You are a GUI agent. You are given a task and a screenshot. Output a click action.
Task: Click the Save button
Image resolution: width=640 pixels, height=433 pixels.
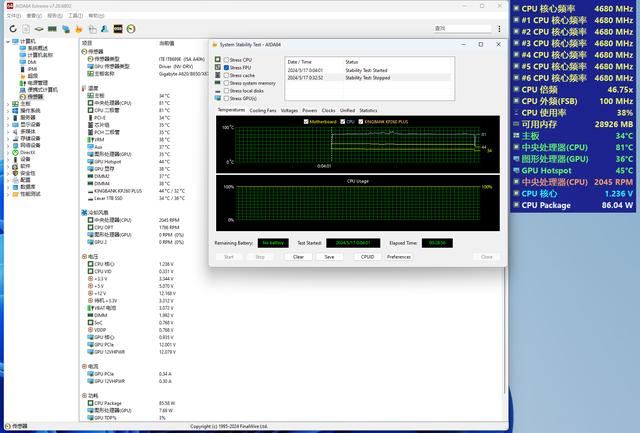(x=329, y=257)
